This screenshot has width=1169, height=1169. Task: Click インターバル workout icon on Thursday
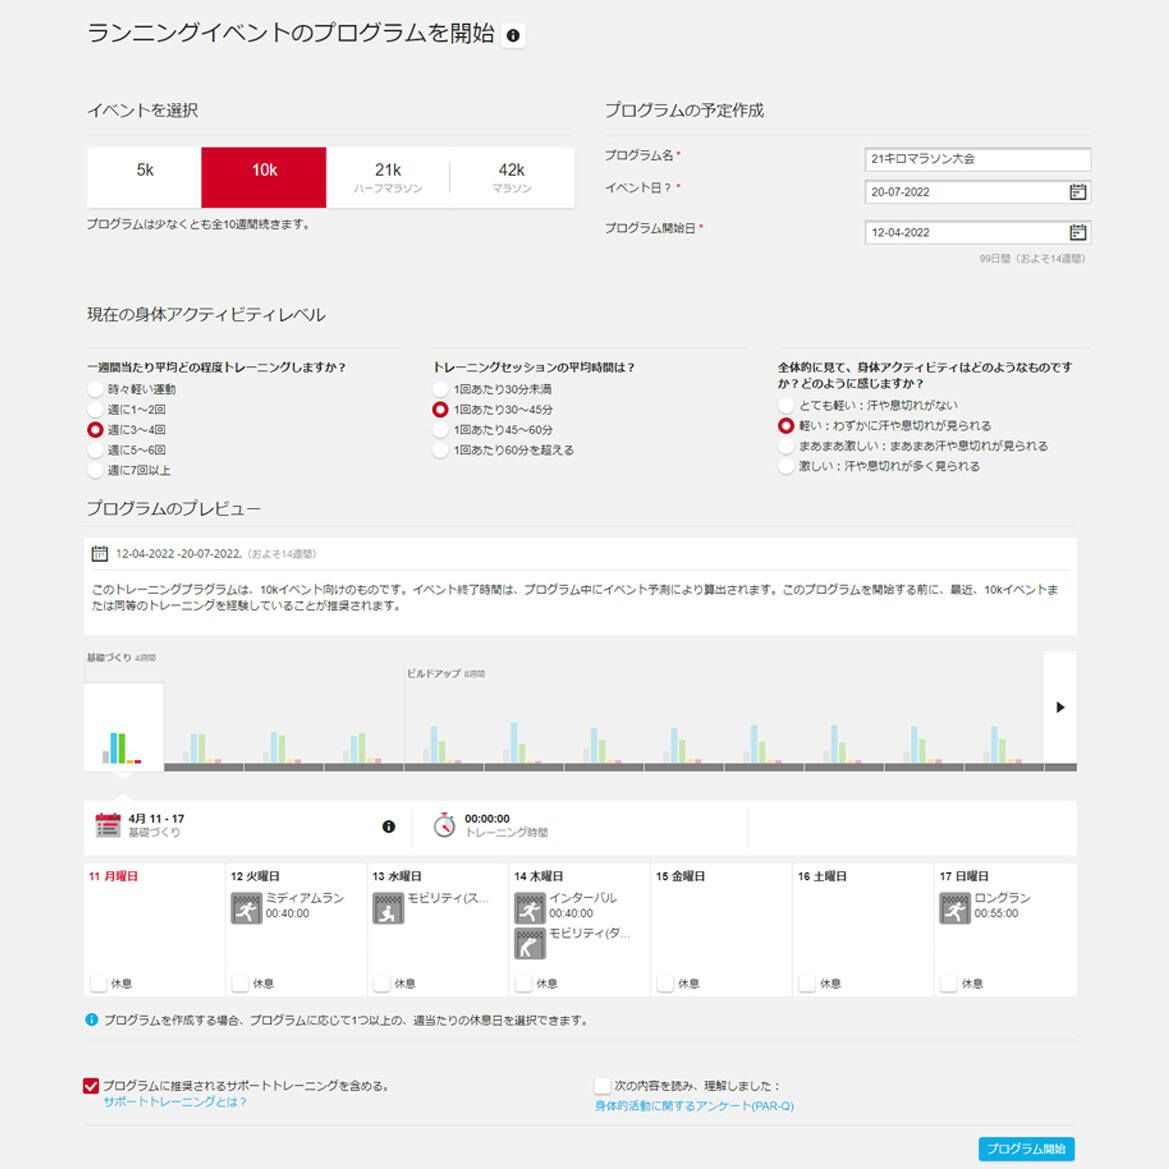(529, 908)
